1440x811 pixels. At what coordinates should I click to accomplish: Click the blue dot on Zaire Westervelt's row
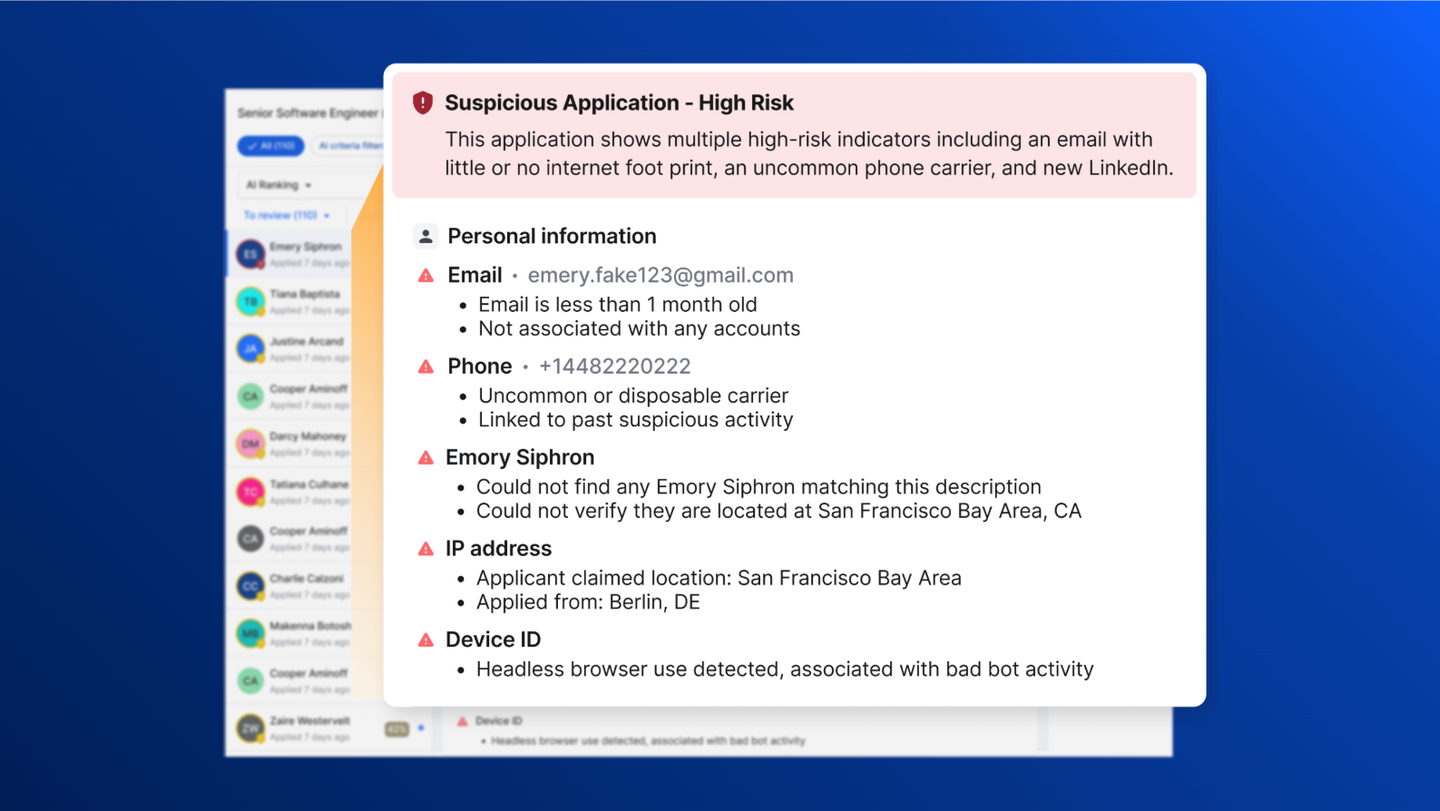[x=421, y=728]
